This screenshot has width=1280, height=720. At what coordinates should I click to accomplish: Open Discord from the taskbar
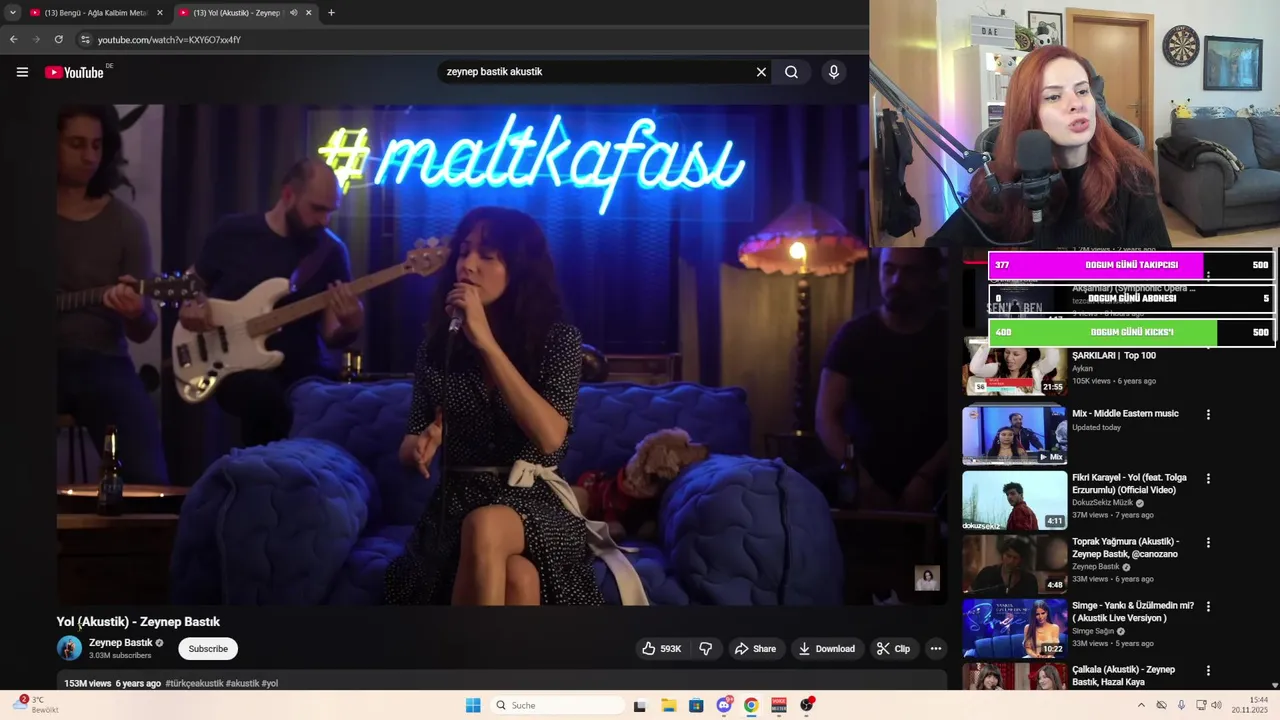point(724,705)
